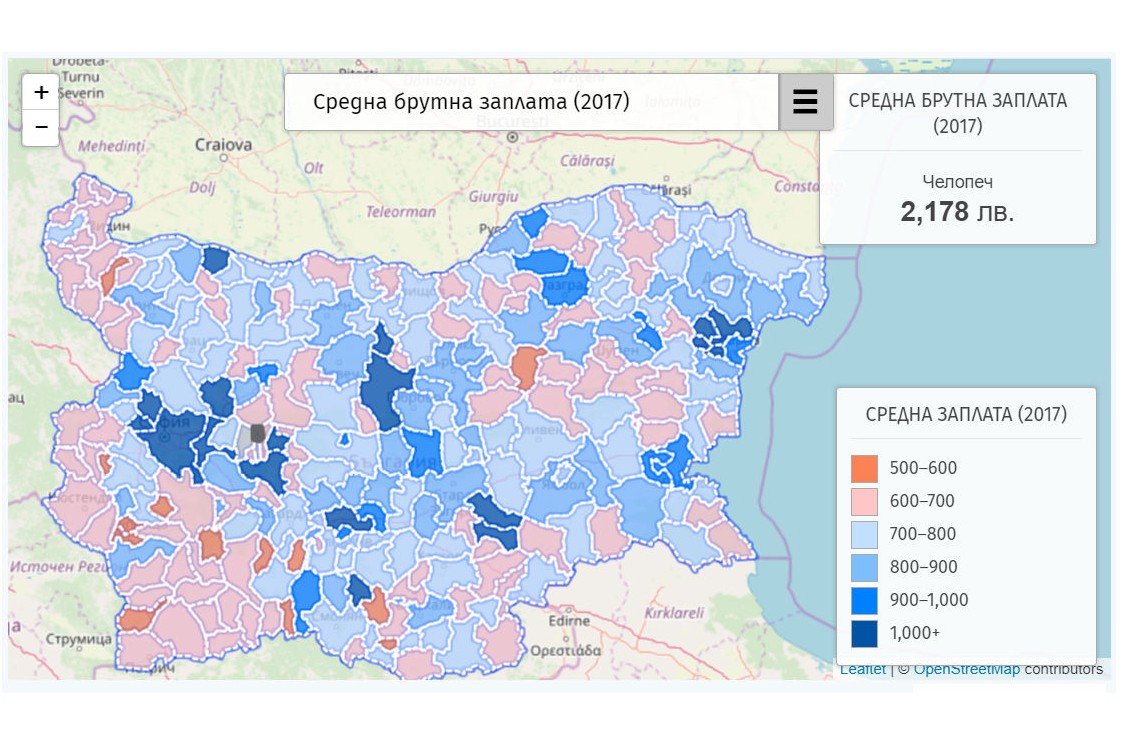
Task: Click the 700–800 pale blue legend swatch
Action: 864,535
